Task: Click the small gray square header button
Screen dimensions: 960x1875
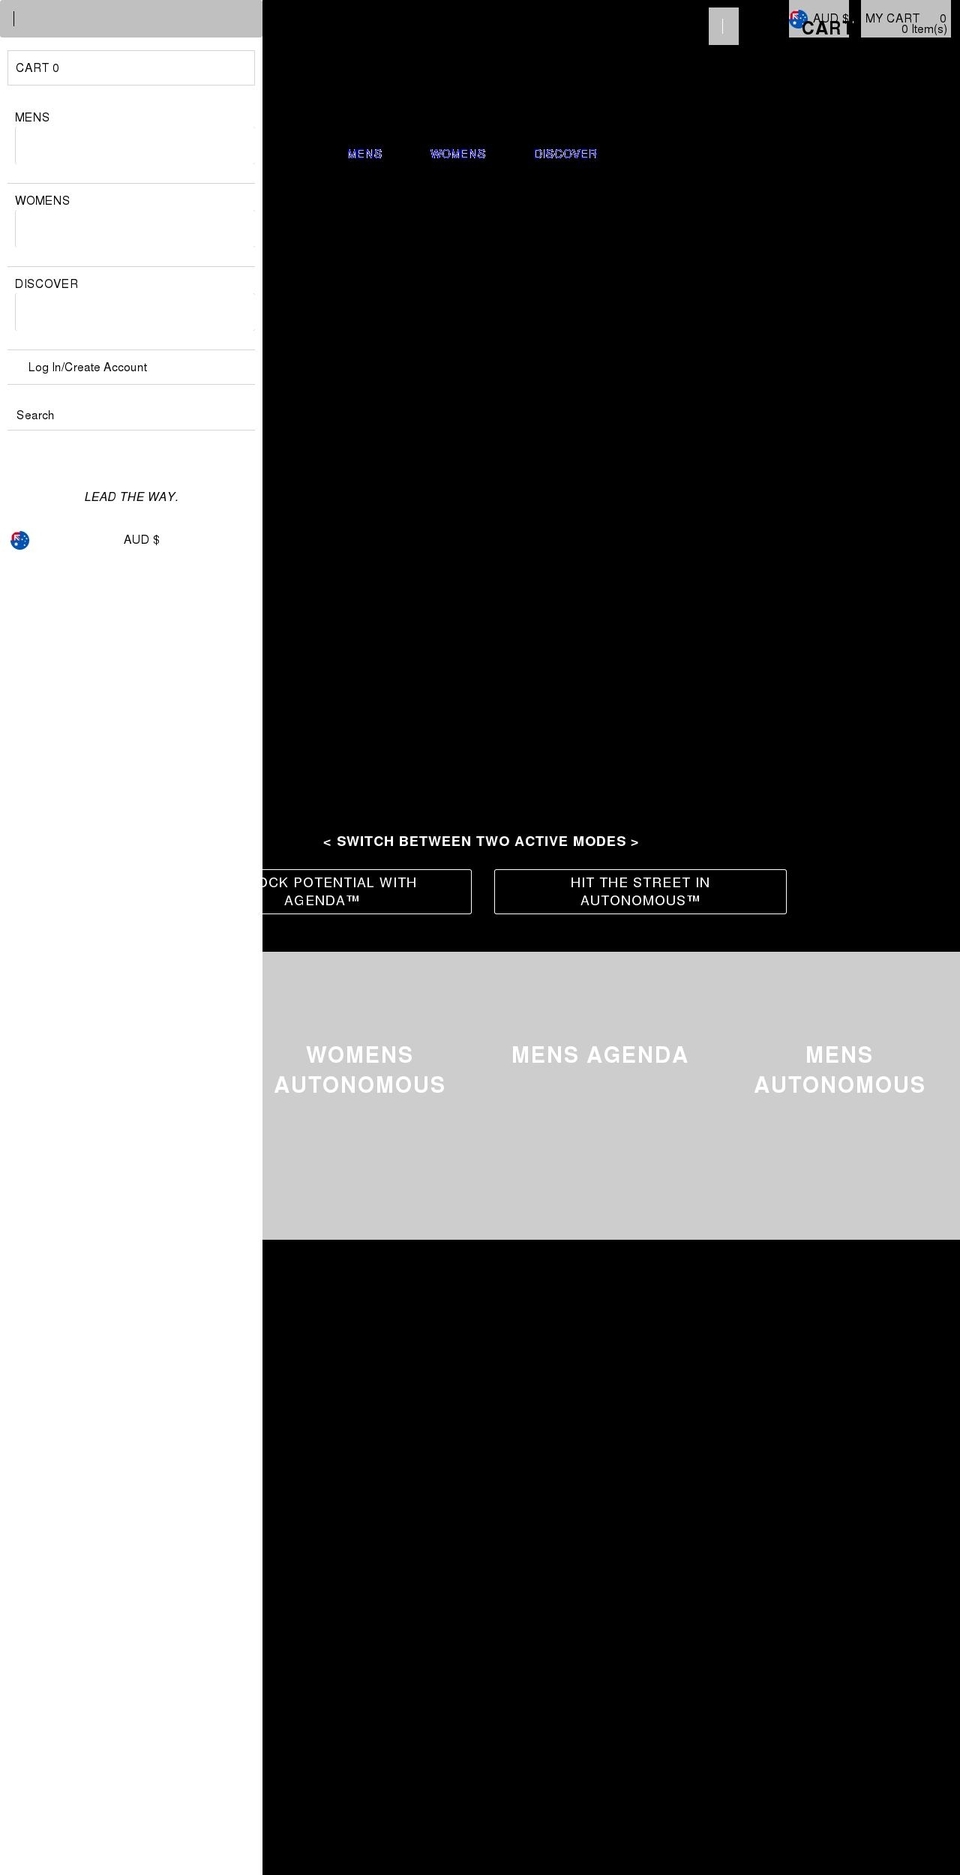Action: point(723,26)
